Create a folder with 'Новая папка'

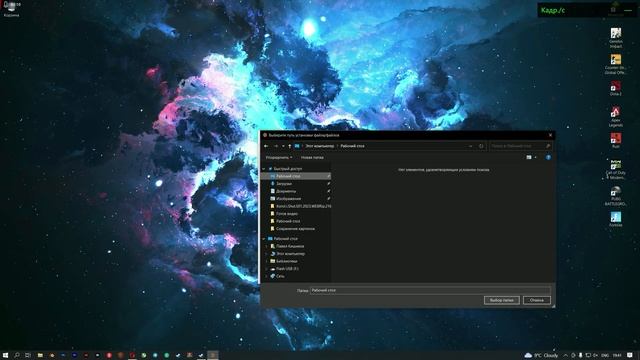click(312, 158)
